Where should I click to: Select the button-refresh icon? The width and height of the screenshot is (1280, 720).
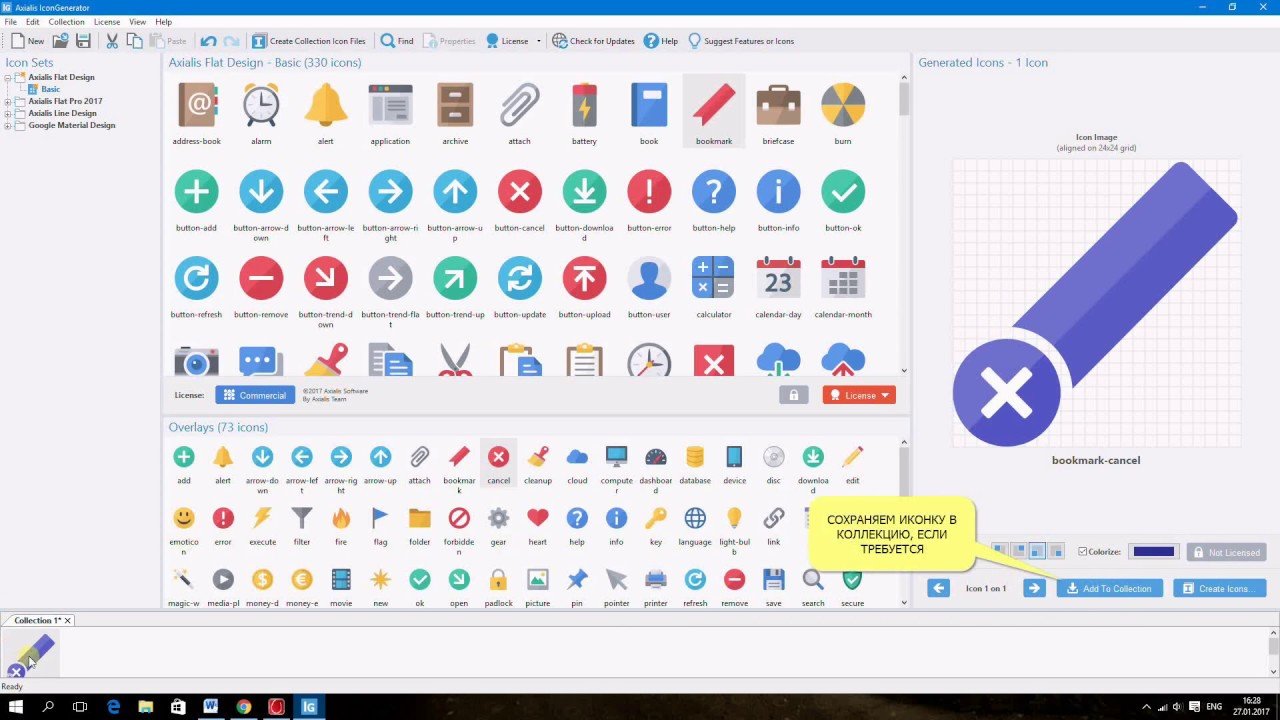pos(196,278)
